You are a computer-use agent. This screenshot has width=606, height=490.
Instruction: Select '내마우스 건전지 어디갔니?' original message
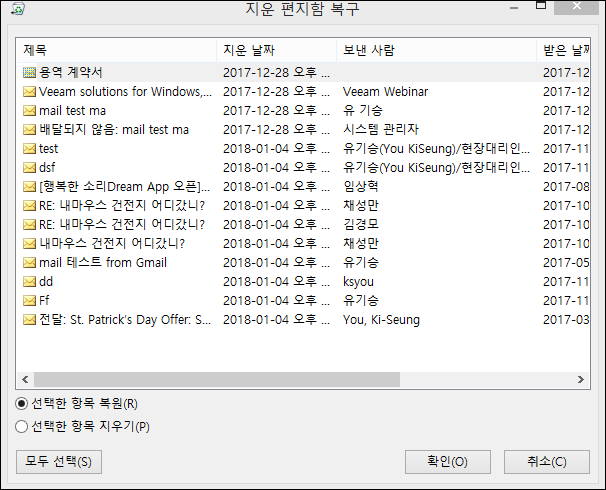pos(112,243)
